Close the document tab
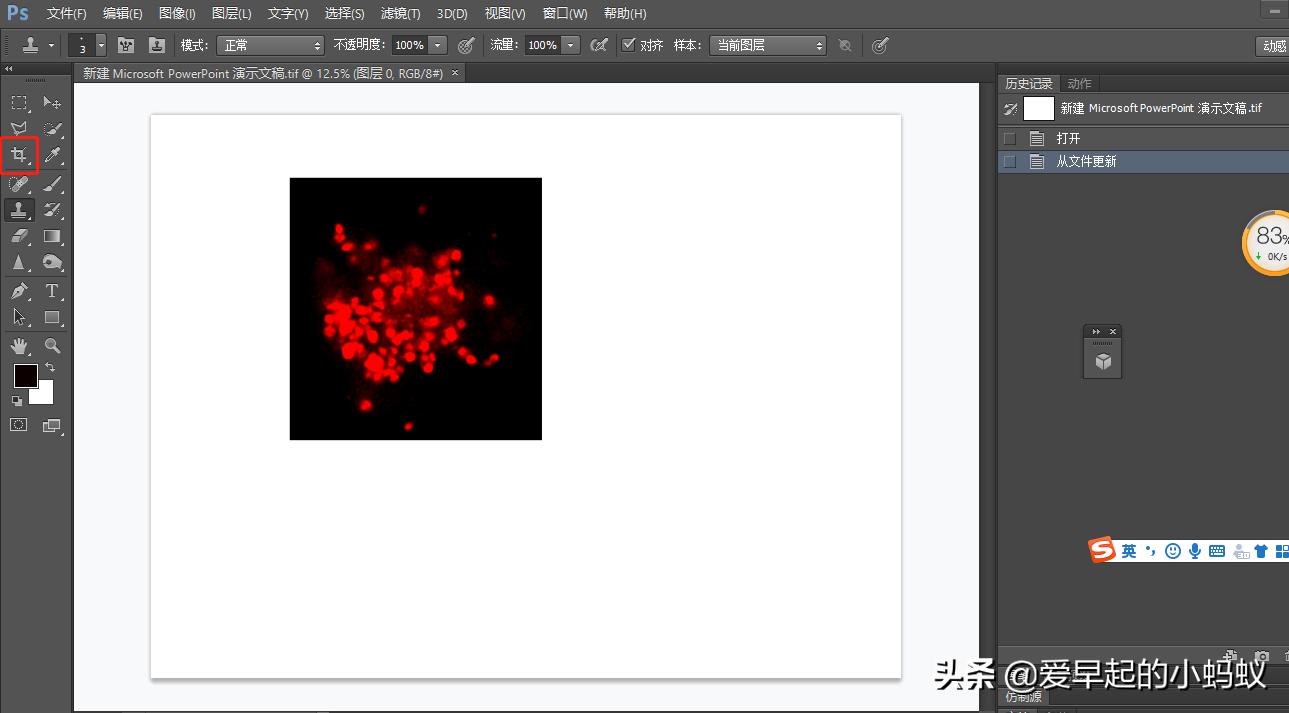Screen dimensions: 1289x713 [455, 73]
